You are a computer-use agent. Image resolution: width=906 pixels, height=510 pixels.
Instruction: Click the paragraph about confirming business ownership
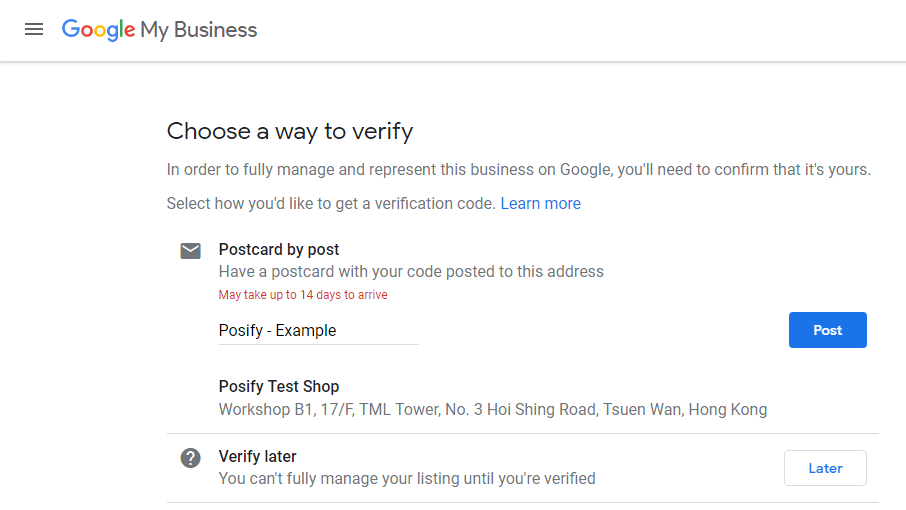[518, 170]
